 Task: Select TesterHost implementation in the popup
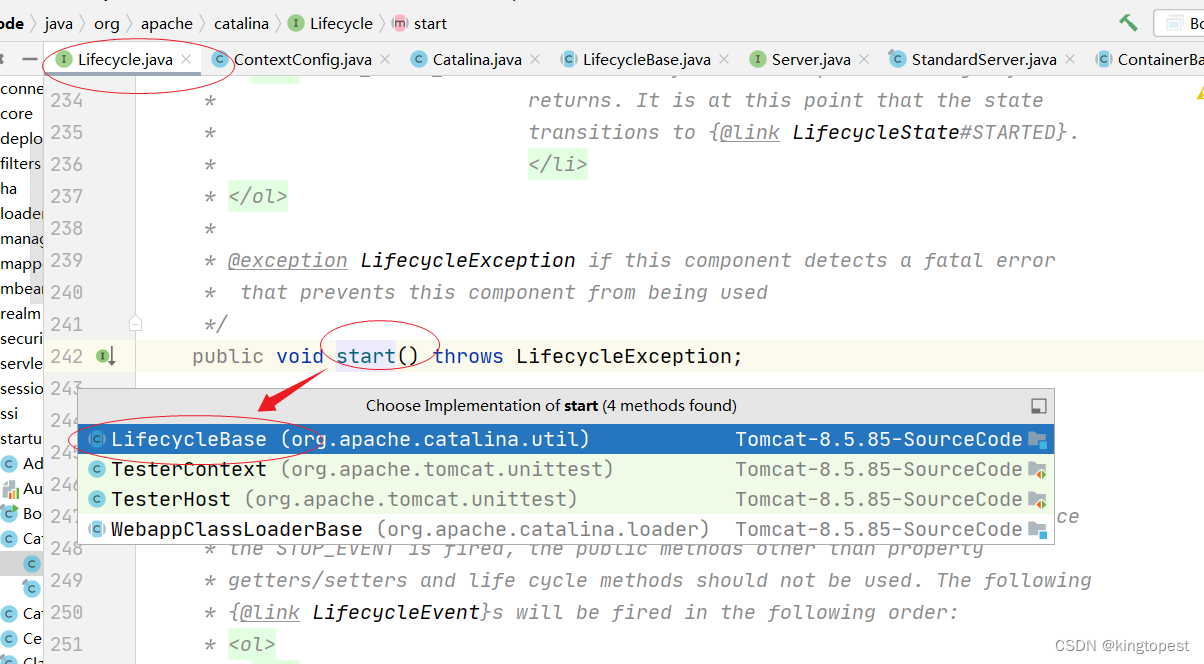(566, 499)
